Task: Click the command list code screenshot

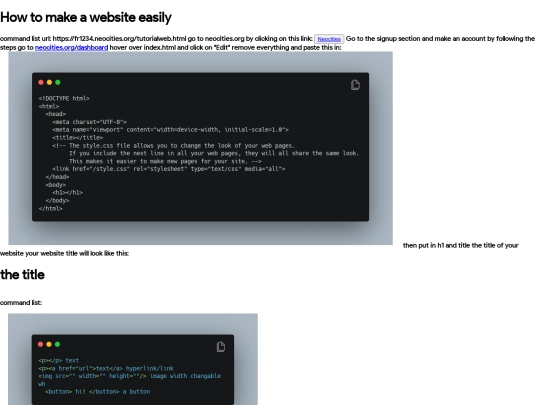Action: coord(133,359)
